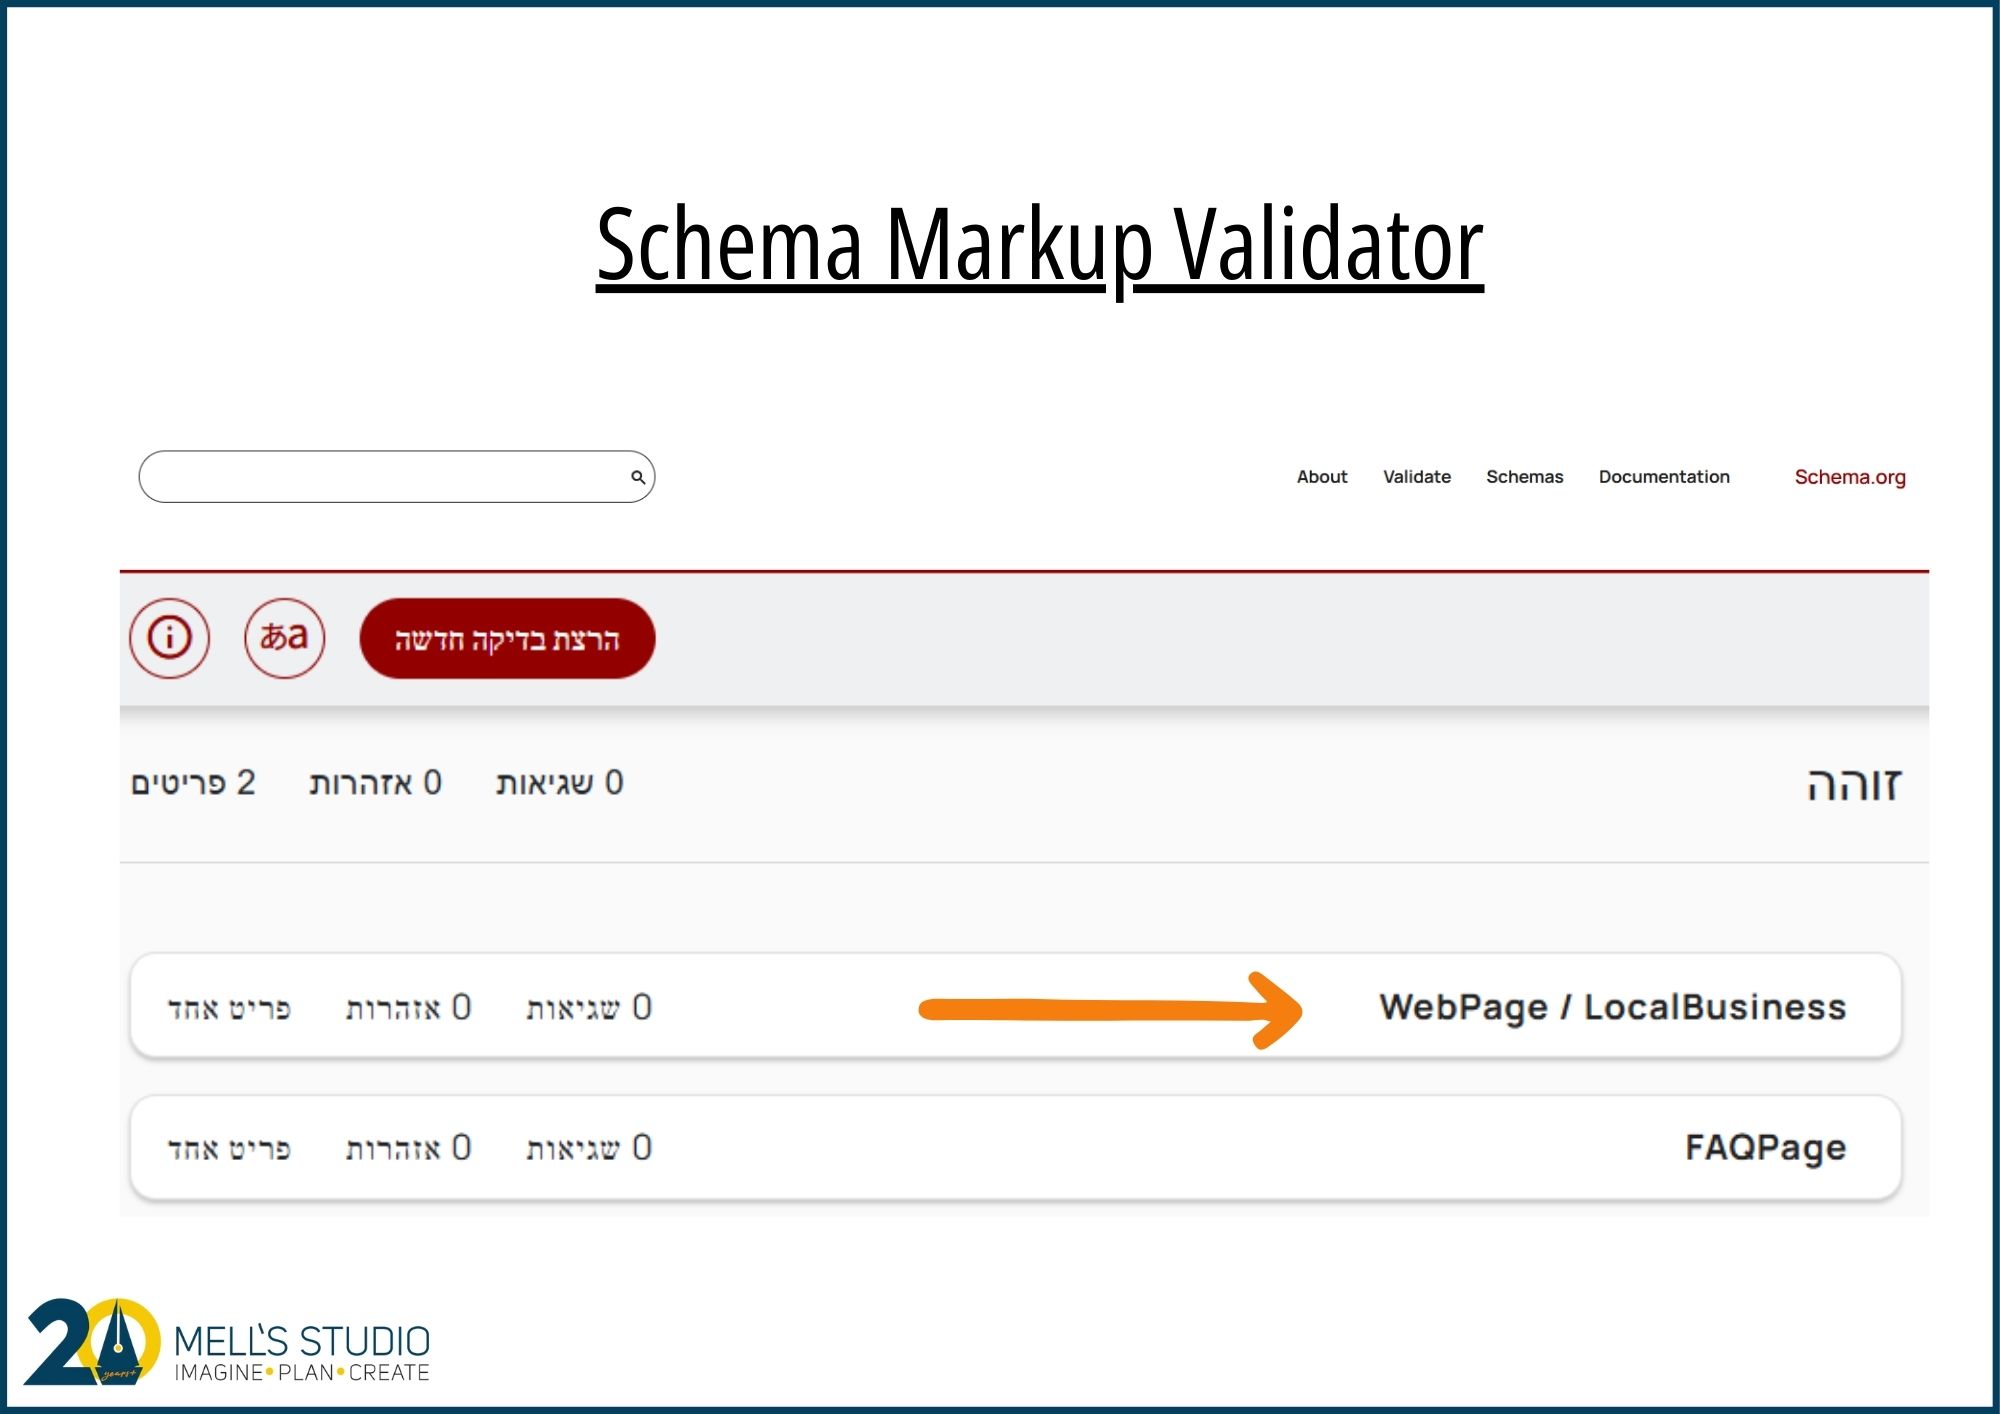Open the Schema.org link in the header
This screenshot has width=2000, height=1414.
coord(1849,477)
